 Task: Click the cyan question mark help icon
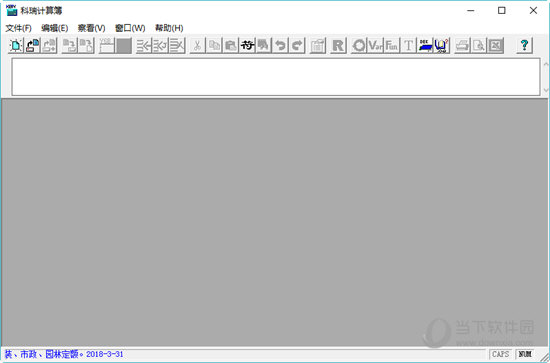pos(524,46)
